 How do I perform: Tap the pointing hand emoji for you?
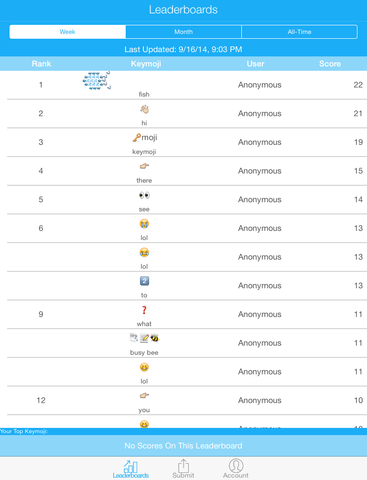[x=144, y=396]
